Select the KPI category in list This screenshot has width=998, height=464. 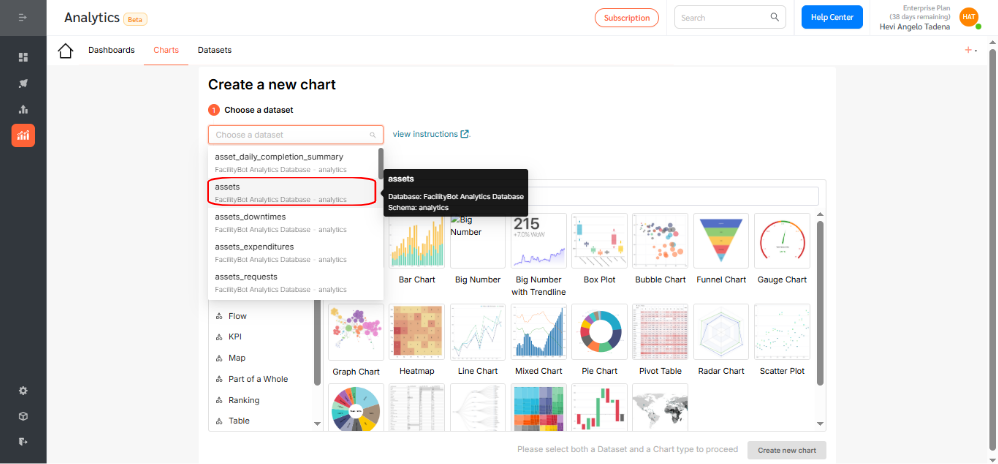pyautogui.click(x=235, y=337)
